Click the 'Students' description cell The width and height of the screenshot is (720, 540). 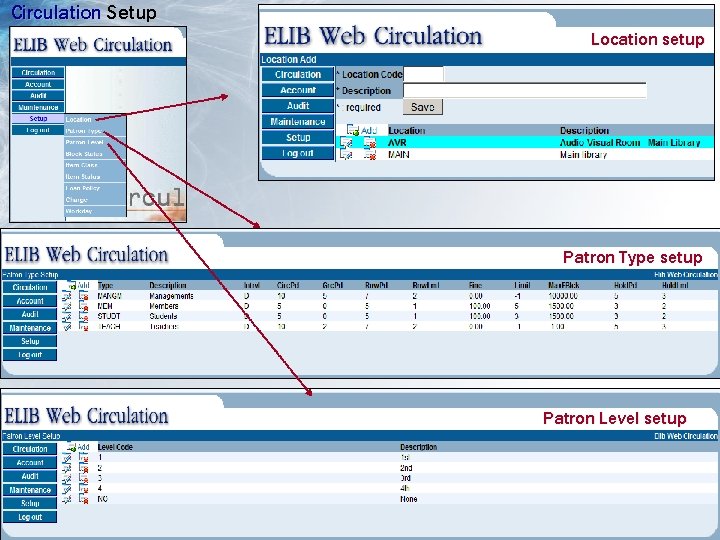164,316
